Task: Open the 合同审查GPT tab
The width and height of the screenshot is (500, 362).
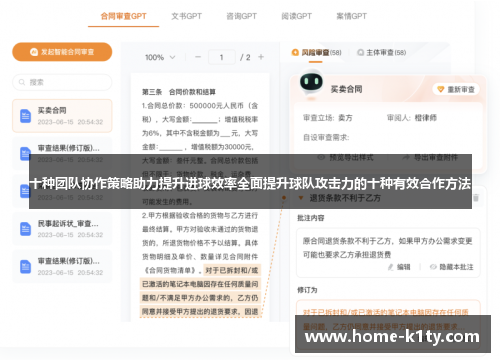Action: tap(123, 16)
